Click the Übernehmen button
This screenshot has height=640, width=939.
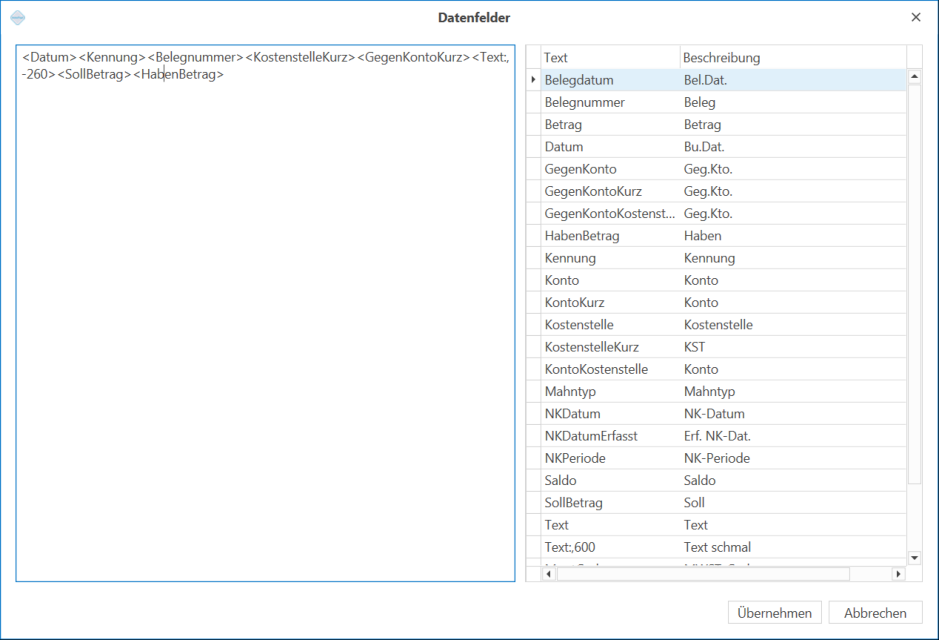click(x=774, y=612)
